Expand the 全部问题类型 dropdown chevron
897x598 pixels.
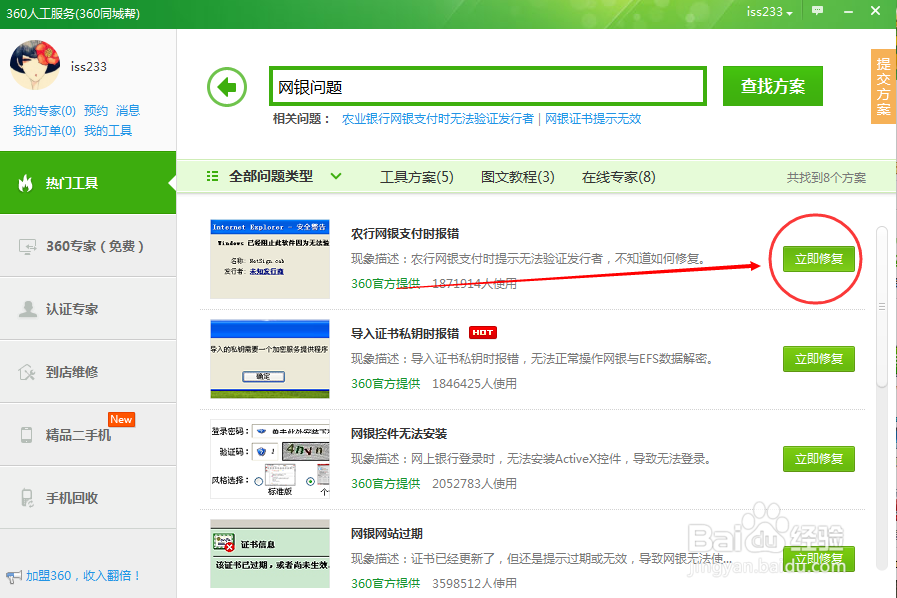tap(336, 176)
